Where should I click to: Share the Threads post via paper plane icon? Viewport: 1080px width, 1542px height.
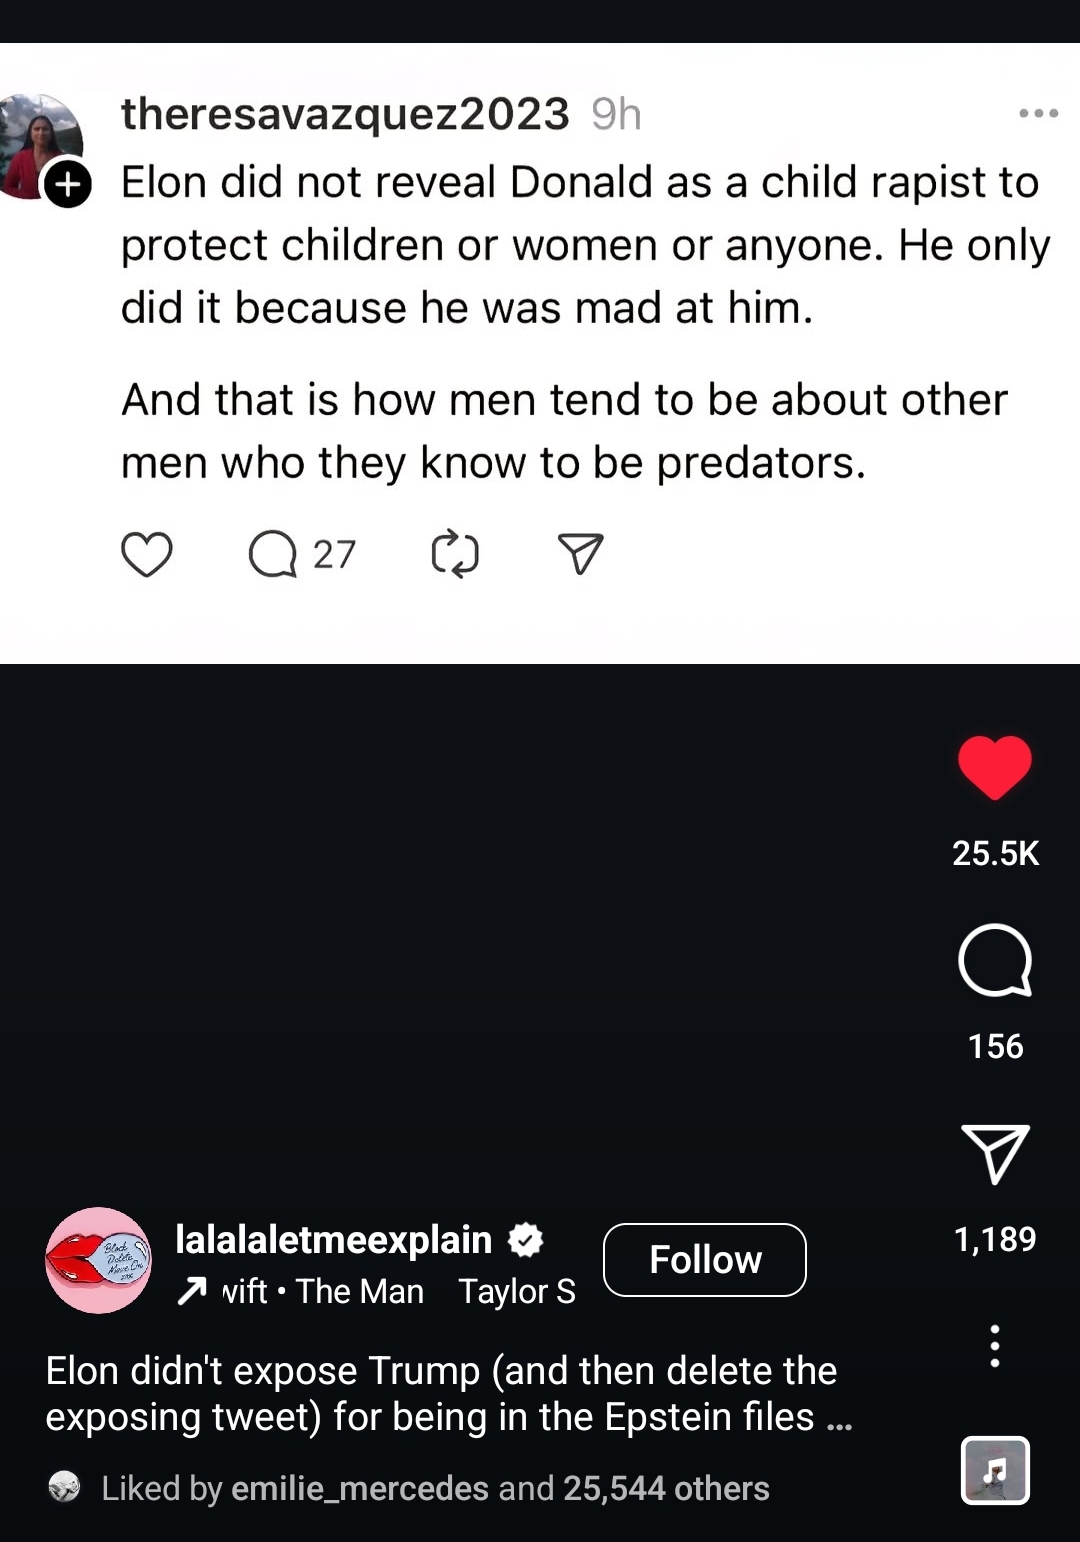pos(580,555)
